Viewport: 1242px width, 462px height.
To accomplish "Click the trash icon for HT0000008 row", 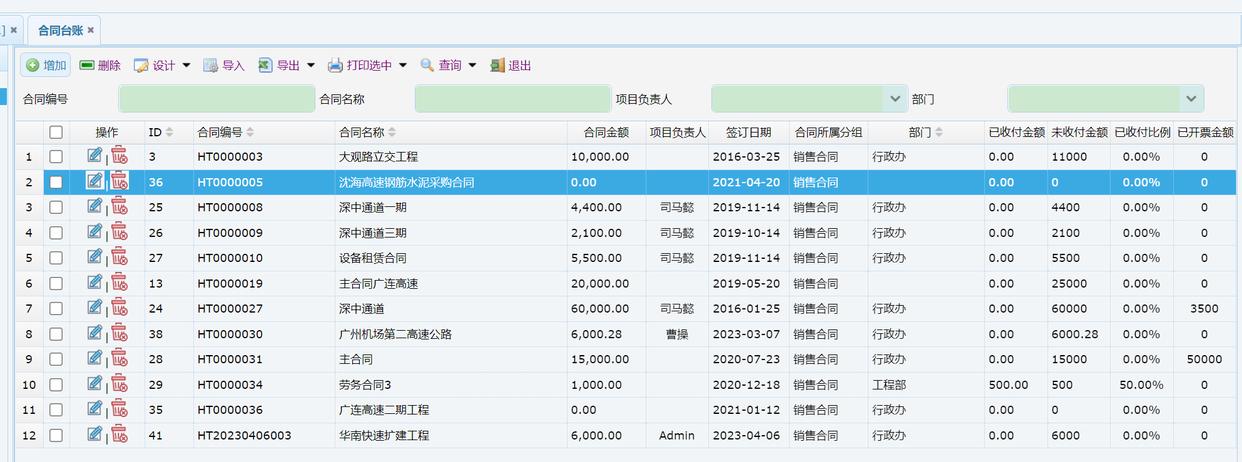I will (119, 207).
